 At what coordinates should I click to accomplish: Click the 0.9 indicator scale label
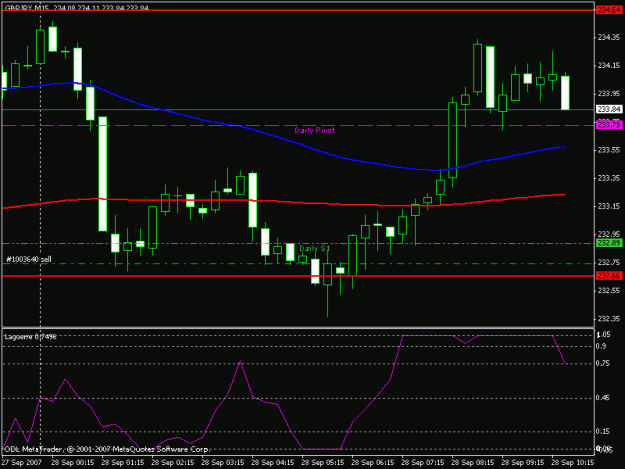[601, 346]
